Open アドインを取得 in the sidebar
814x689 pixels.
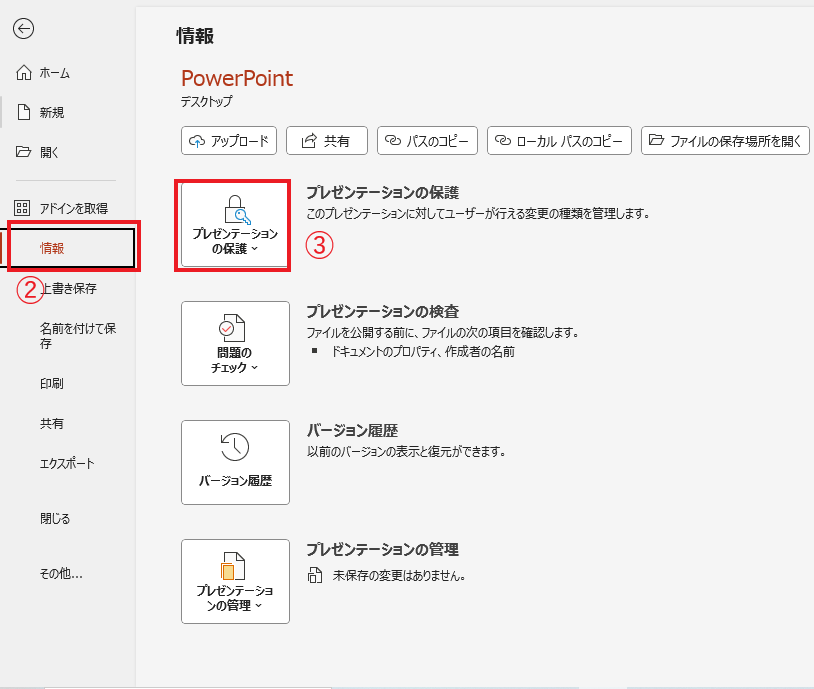click(74, 208)
